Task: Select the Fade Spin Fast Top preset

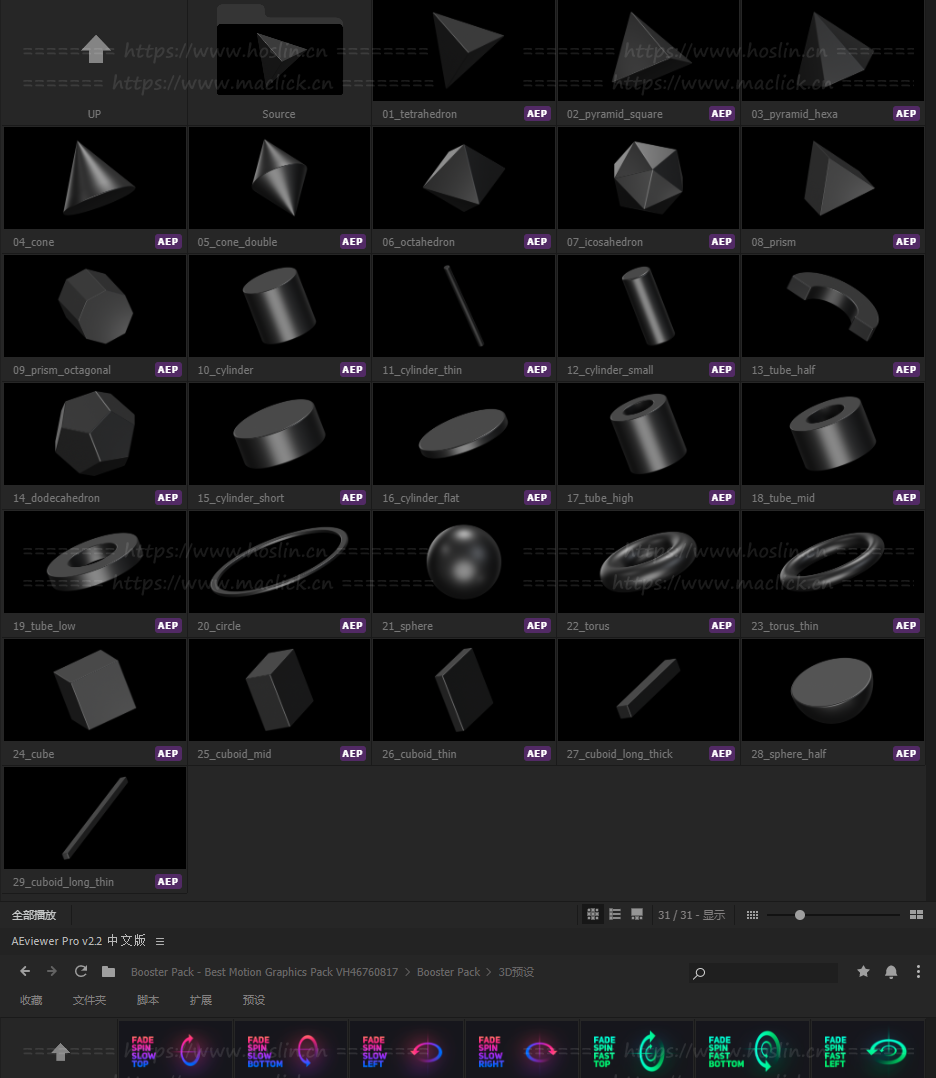Action: [638, 1050]
